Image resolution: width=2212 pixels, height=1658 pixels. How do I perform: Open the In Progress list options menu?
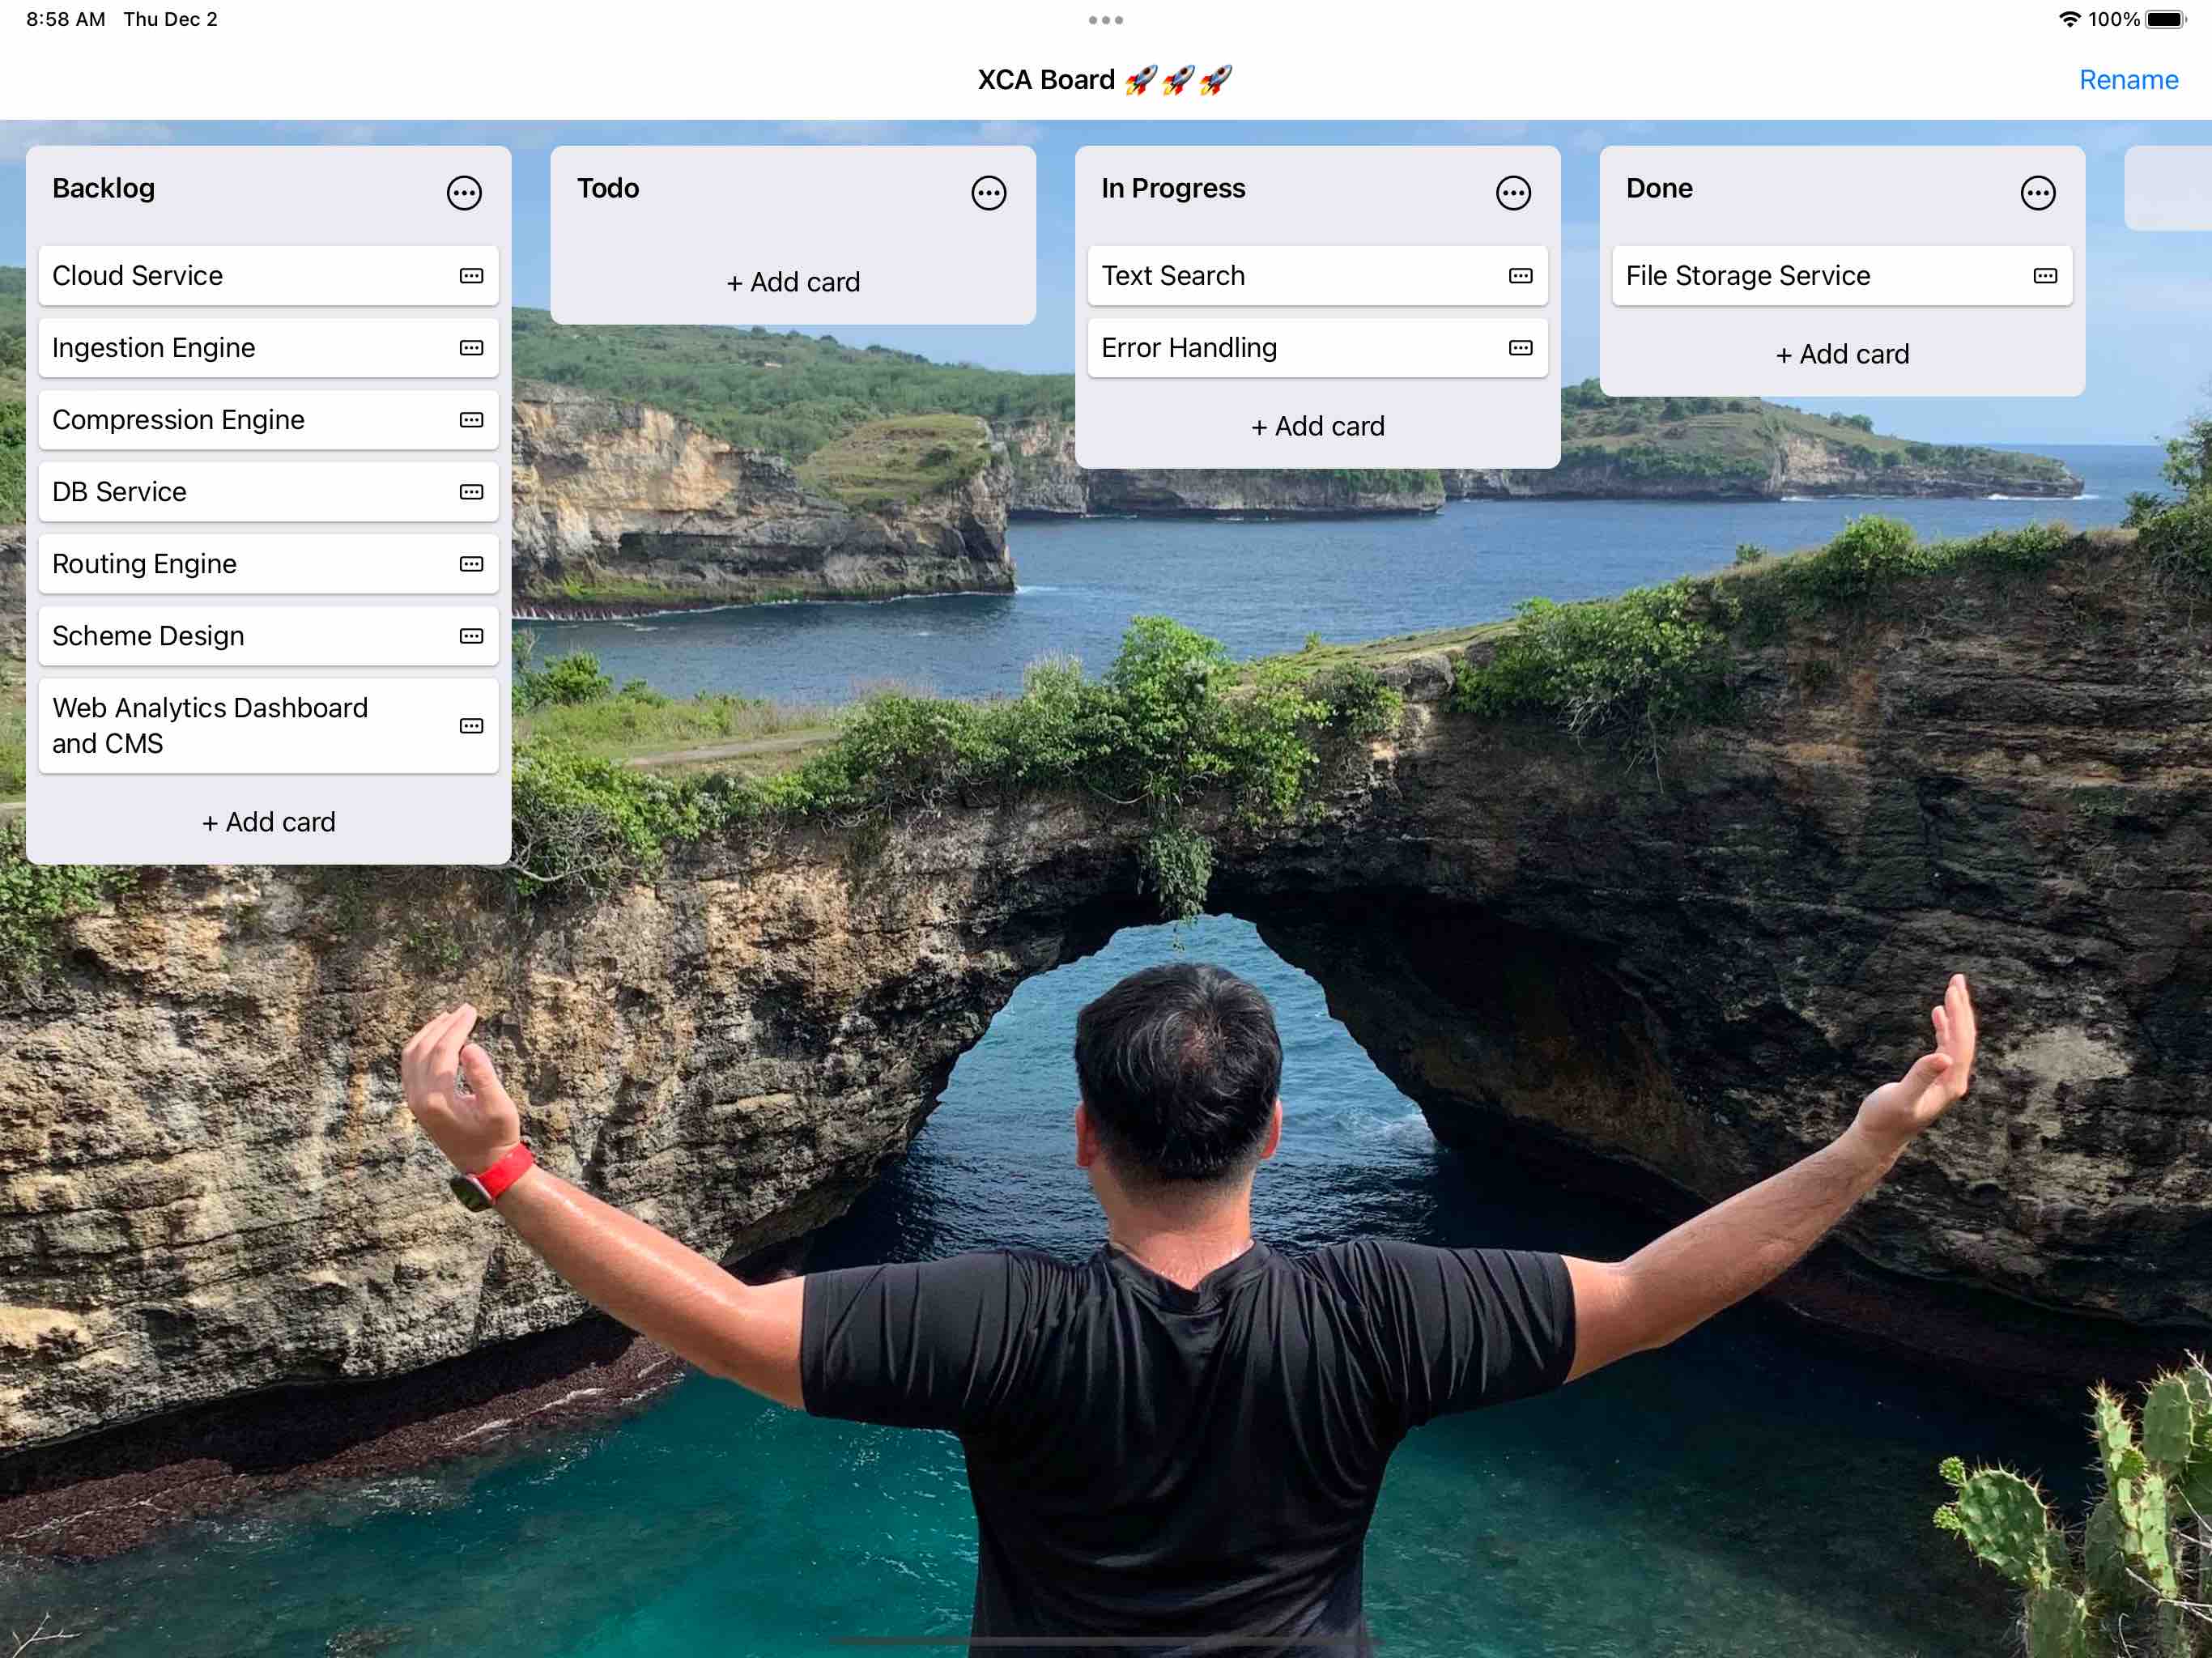click(x=1513, y=193)
